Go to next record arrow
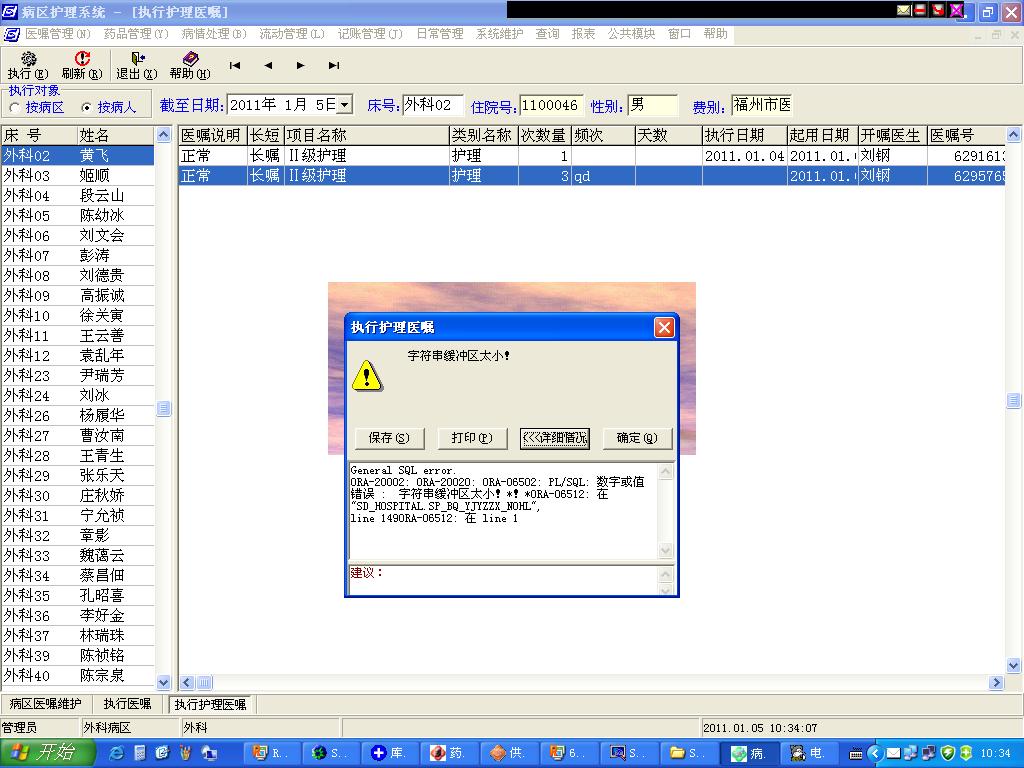This screenshot has width=1024, height=768. click(300, 65)
